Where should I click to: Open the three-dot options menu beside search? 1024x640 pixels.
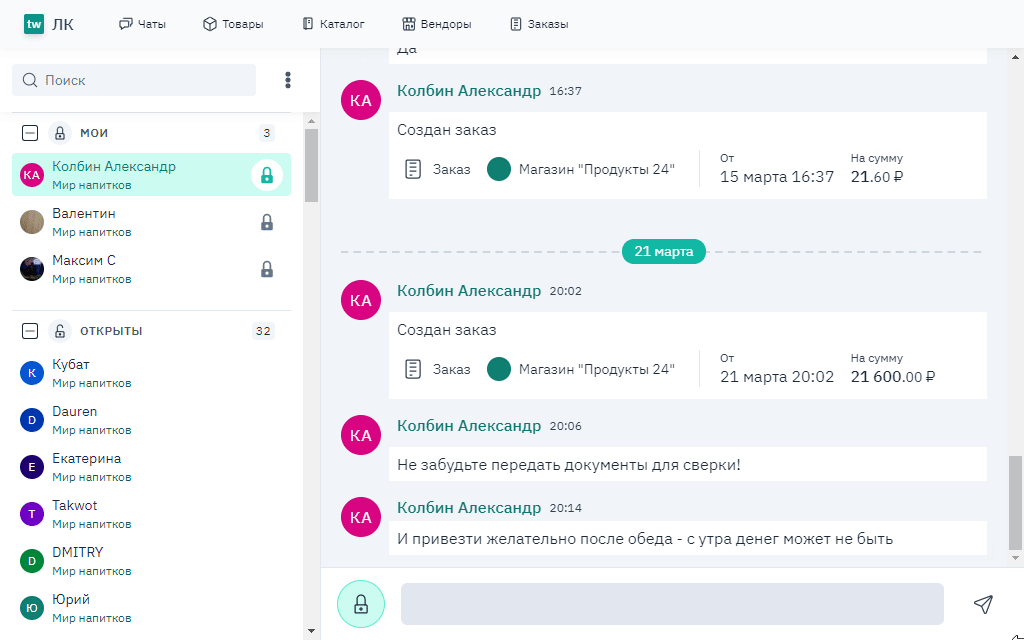pyautogui.click(x=288, y=80)
